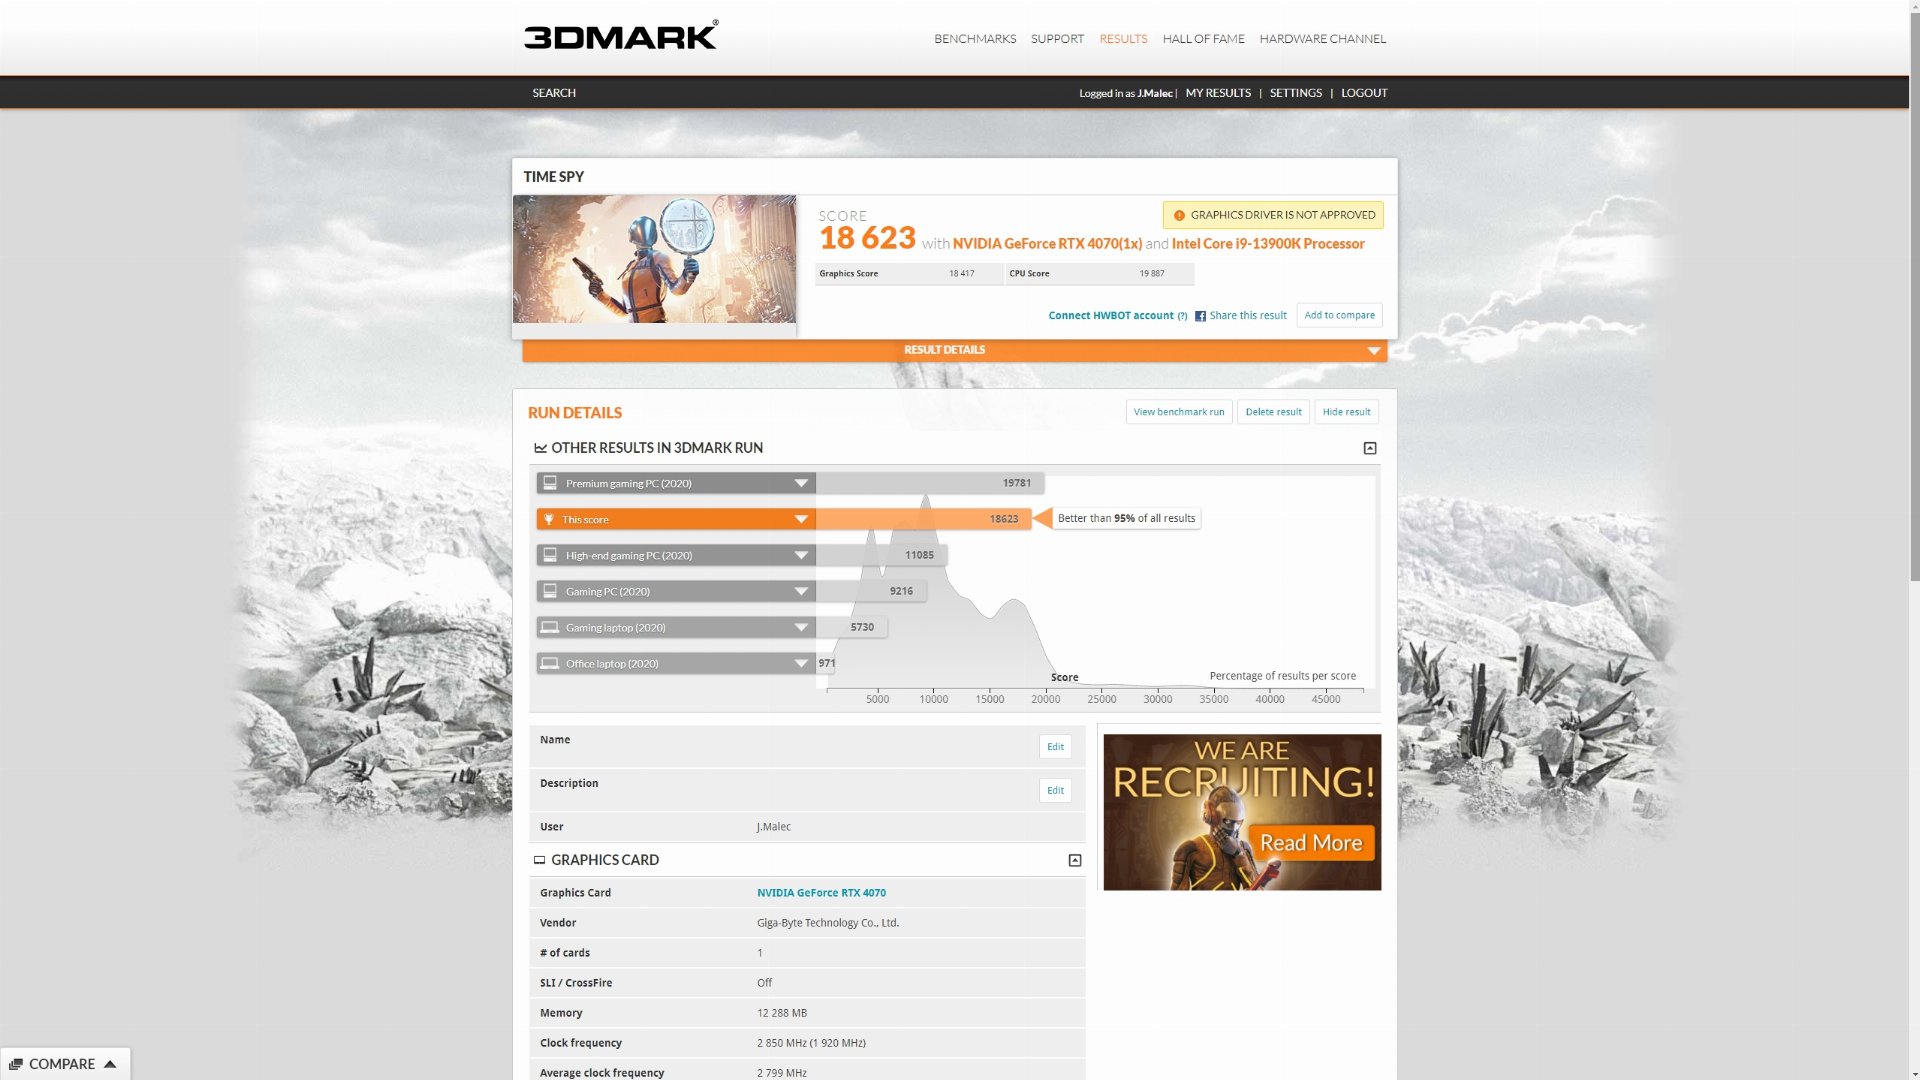
Task: Click laptop icon in Gaming laptop row
Action: (x=549, y=627)
